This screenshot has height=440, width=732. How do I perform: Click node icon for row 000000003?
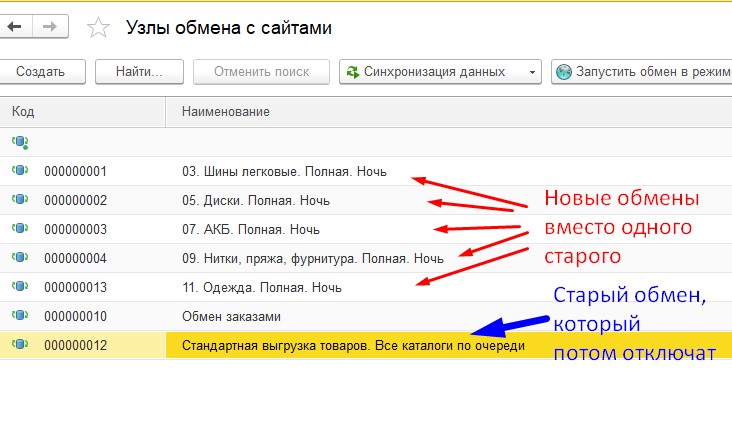point(19,229)
